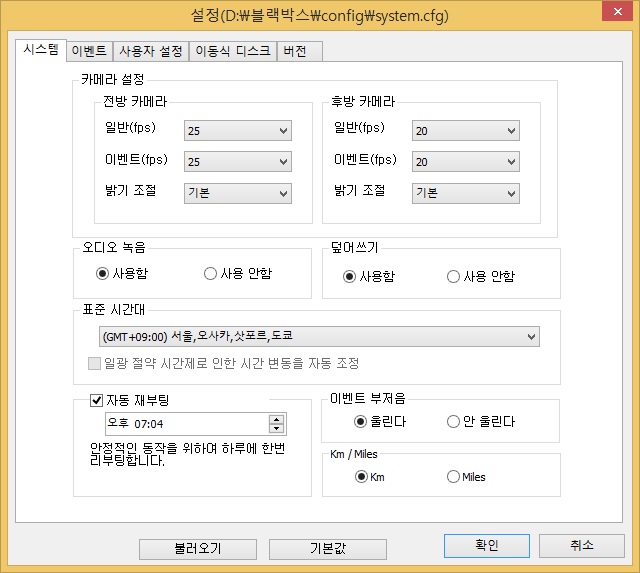The height and width of the screenshot is (573, 640).
Task: Expand front camera 밝기 조절 dropdown
Action: pyautogui.click(x=237, y=193)
